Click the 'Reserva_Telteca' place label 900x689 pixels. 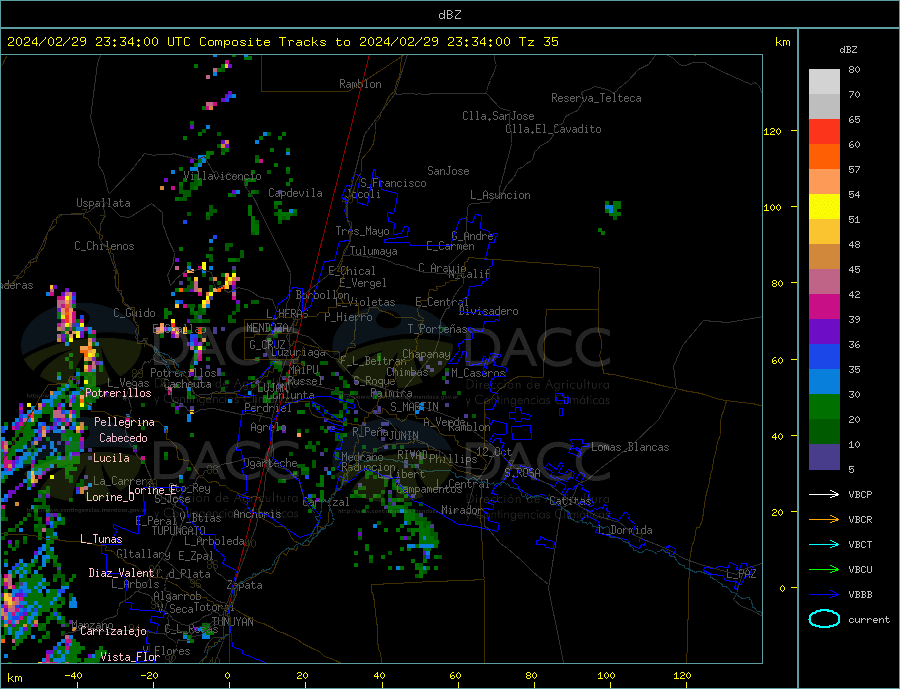(x=596, y=98)
